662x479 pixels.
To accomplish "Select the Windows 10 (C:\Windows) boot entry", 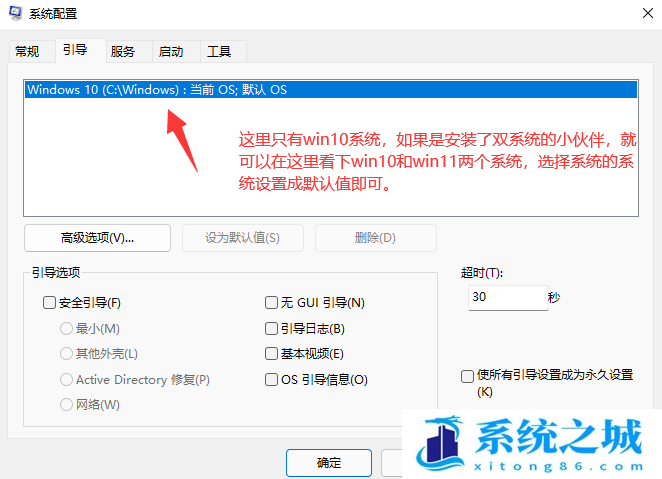I will coord(331,89).
